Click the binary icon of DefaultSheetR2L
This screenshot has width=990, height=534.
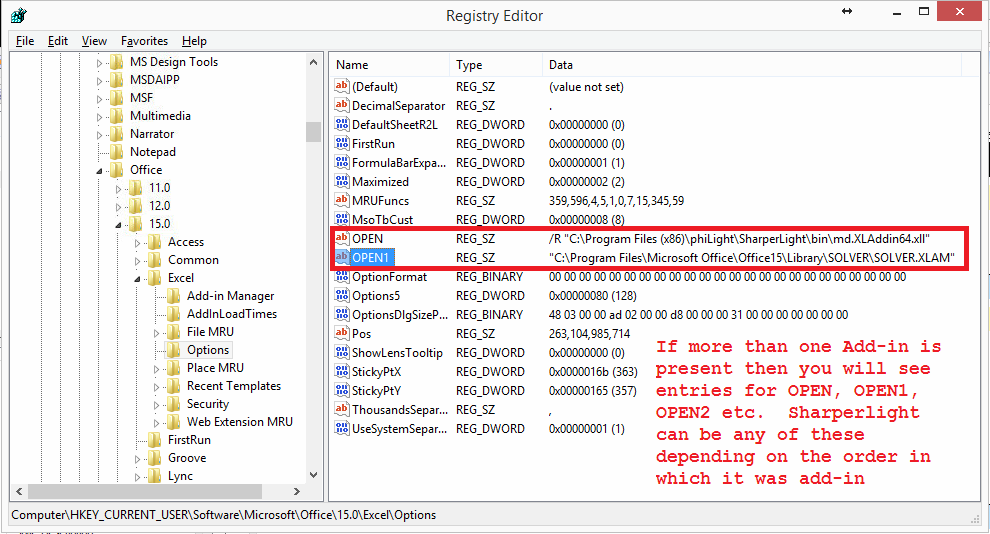342,124
